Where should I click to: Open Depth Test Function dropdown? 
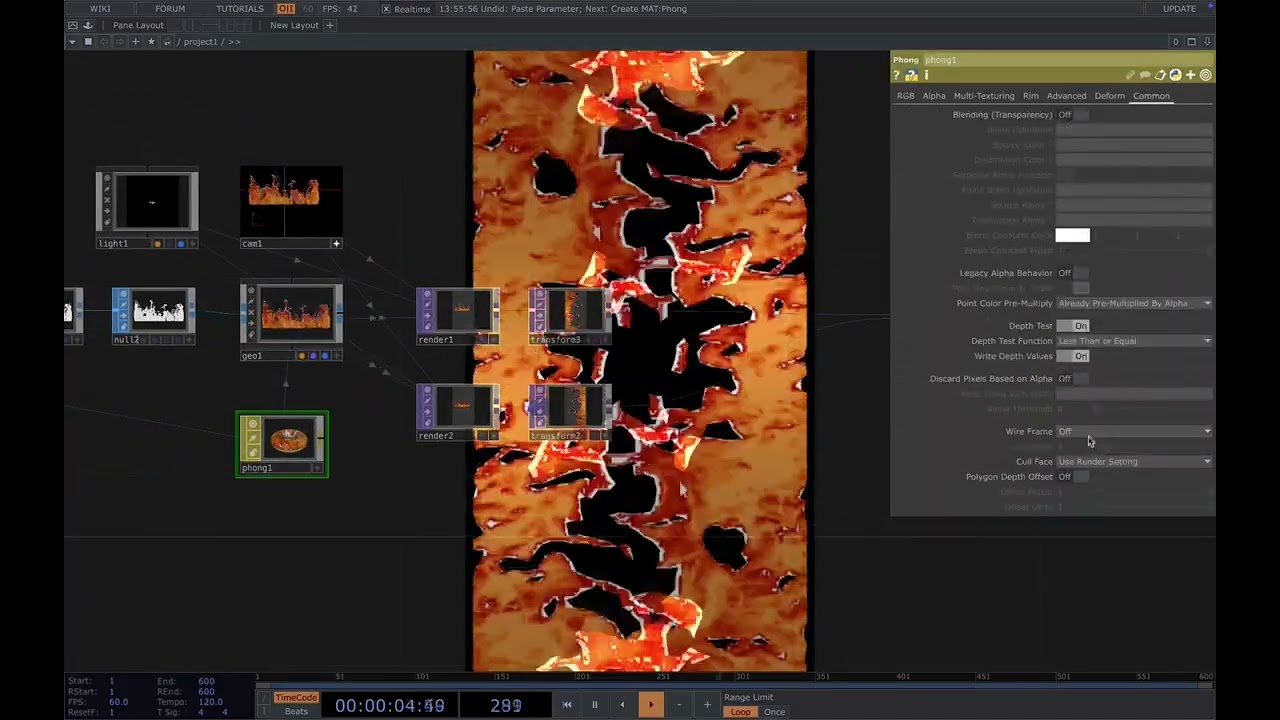(1134, 341)
